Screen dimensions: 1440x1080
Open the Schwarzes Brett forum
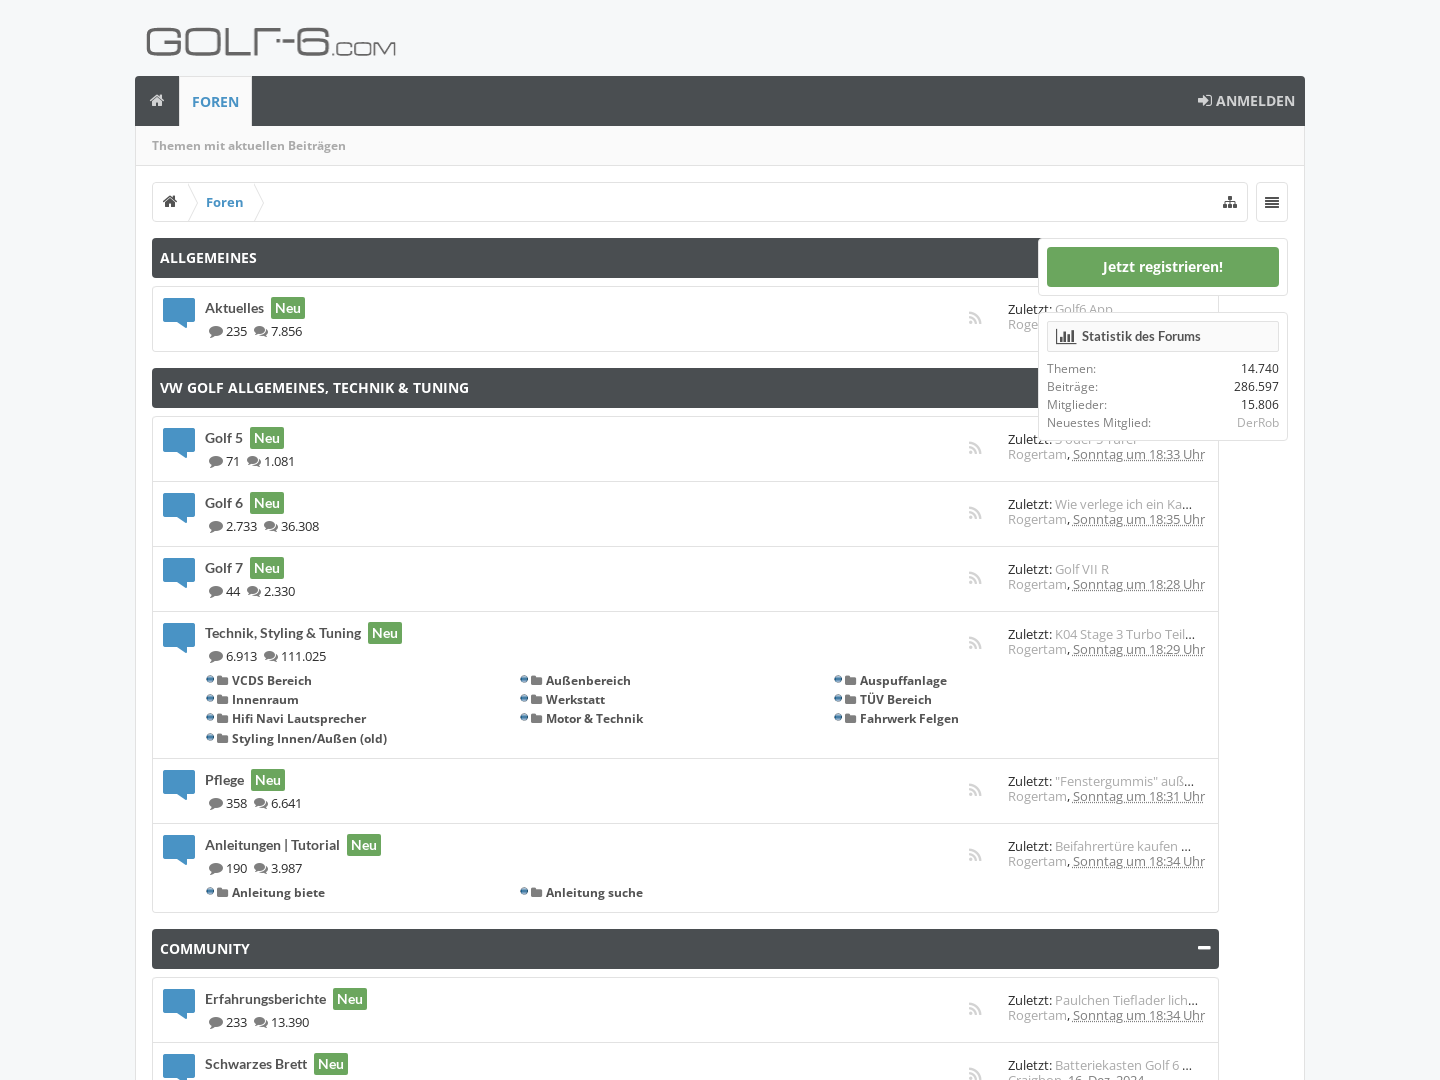coord(256,1064)
